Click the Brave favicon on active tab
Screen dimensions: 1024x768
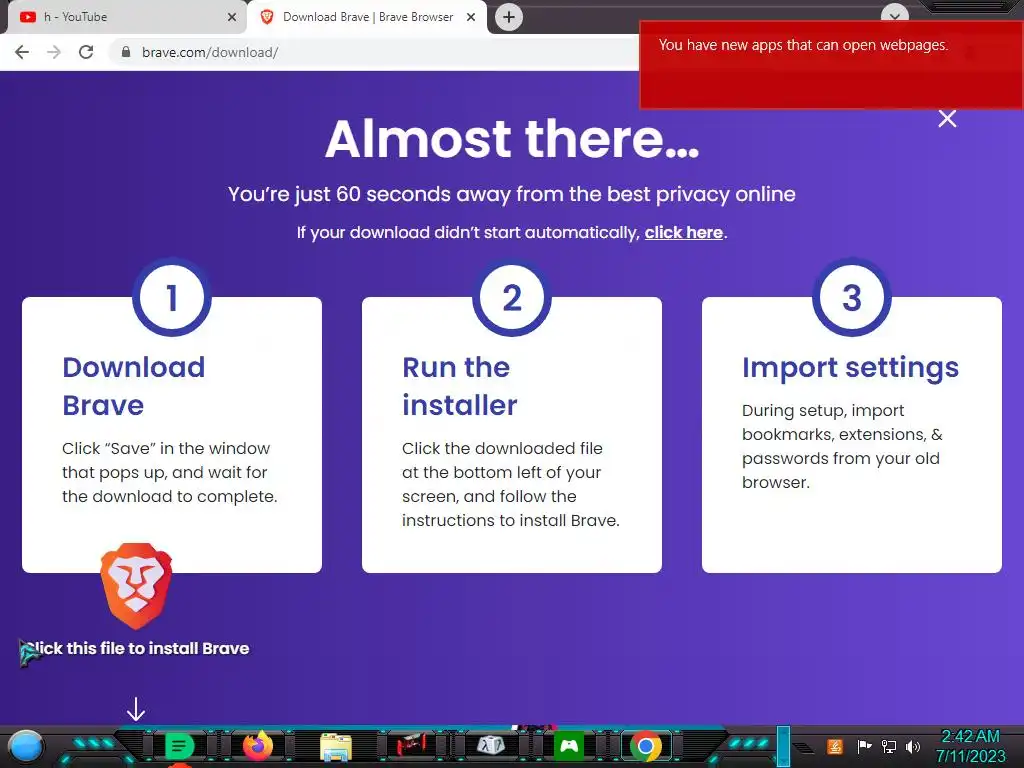tap(266, 17)
